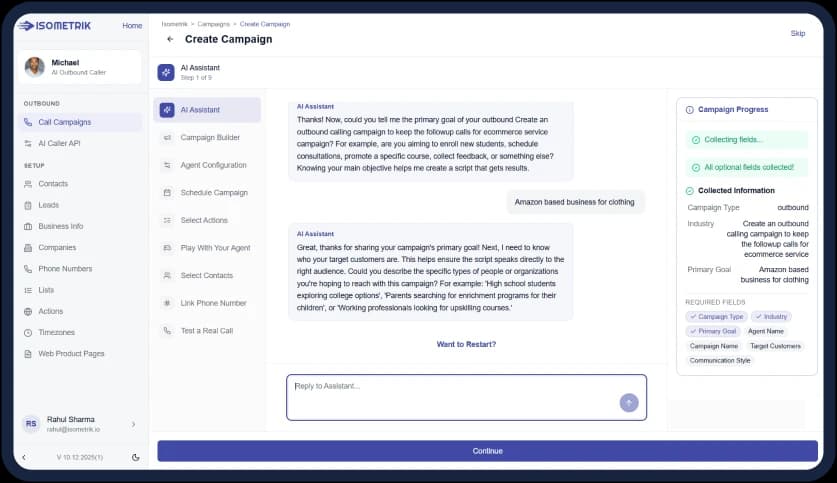837x483 pixels.
Task: Click the AI Assistant header sparkle icon
Action: [x=166, y=72]
